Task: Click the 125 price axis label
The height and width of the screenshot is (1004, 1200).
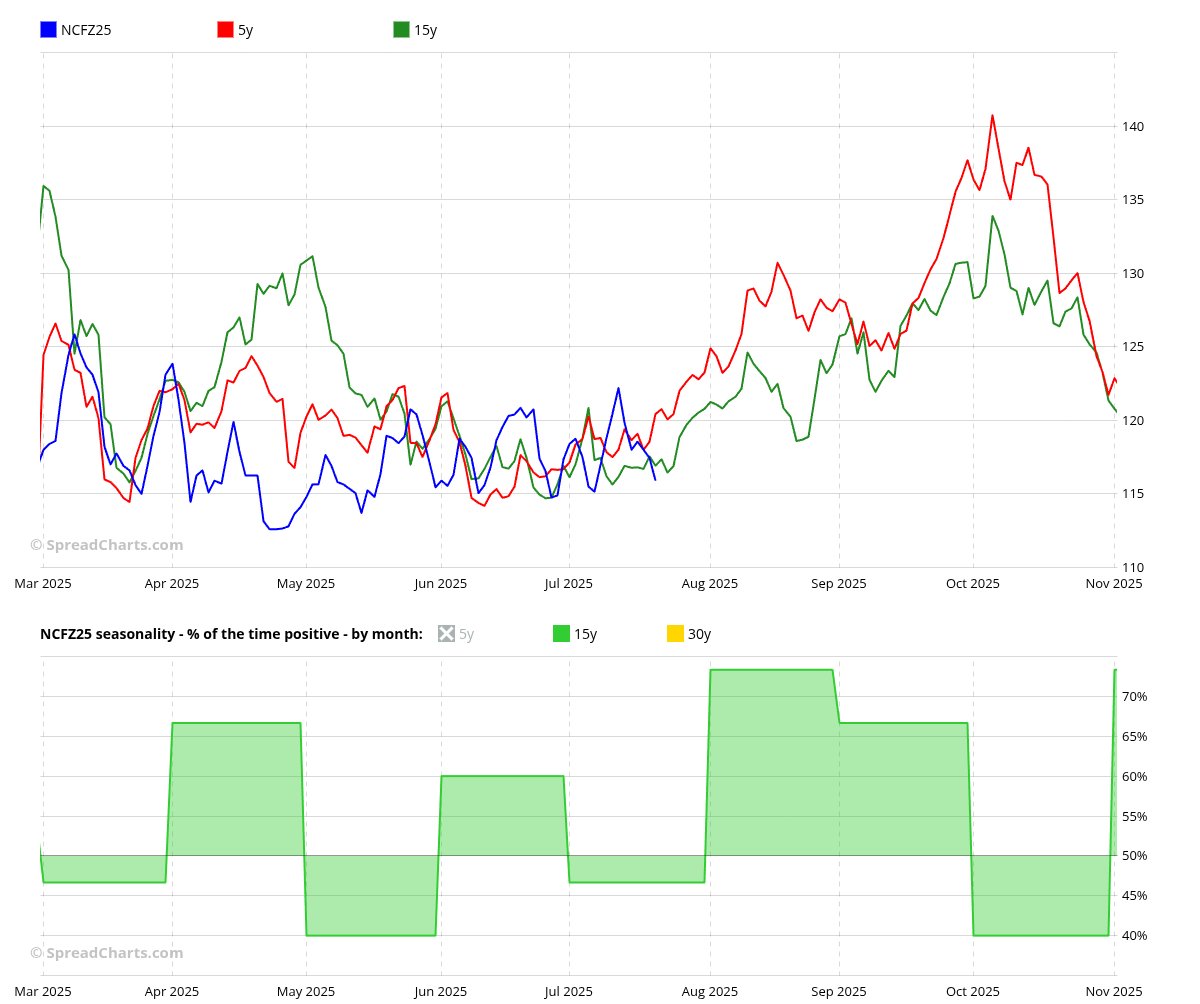Action: tap(1134, 347)
